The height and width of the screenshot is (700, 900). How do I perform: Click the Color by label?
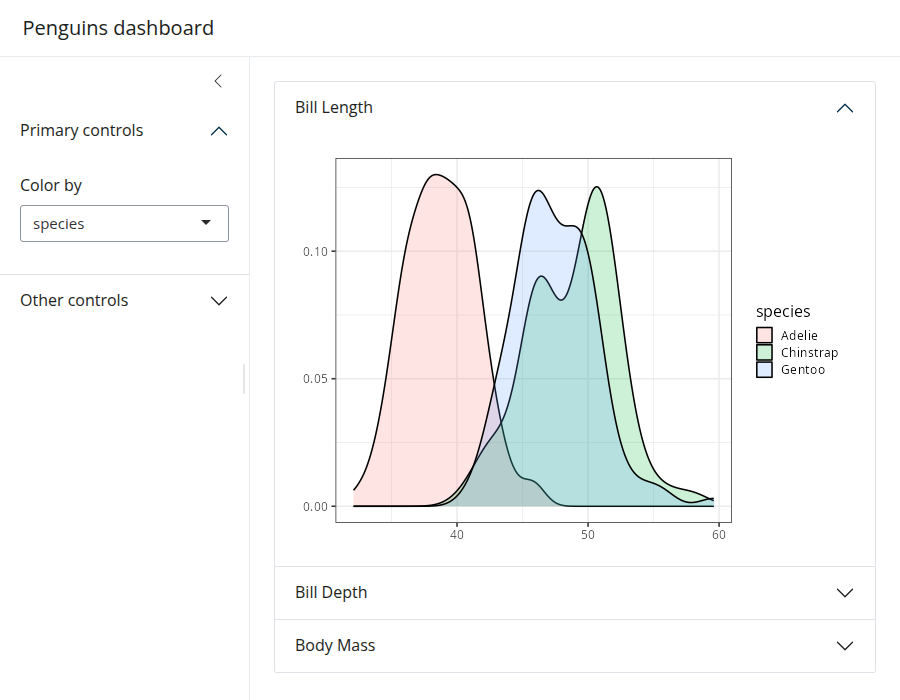[x=51, y=186]
